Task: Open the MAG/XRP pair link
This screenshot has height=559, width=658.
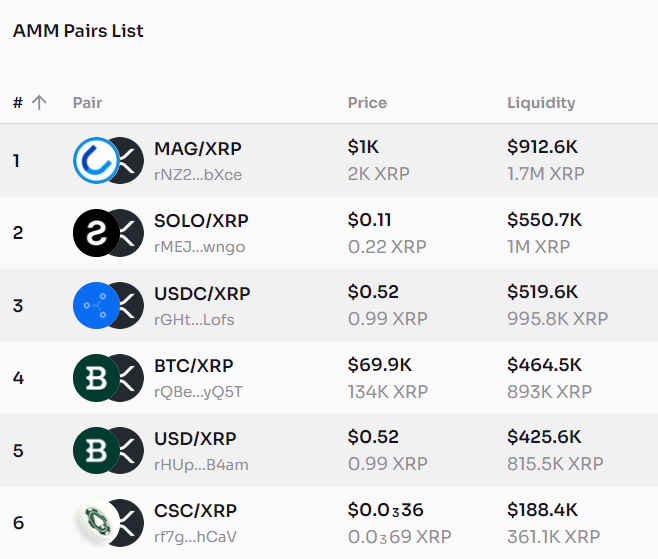Action: 197,148
